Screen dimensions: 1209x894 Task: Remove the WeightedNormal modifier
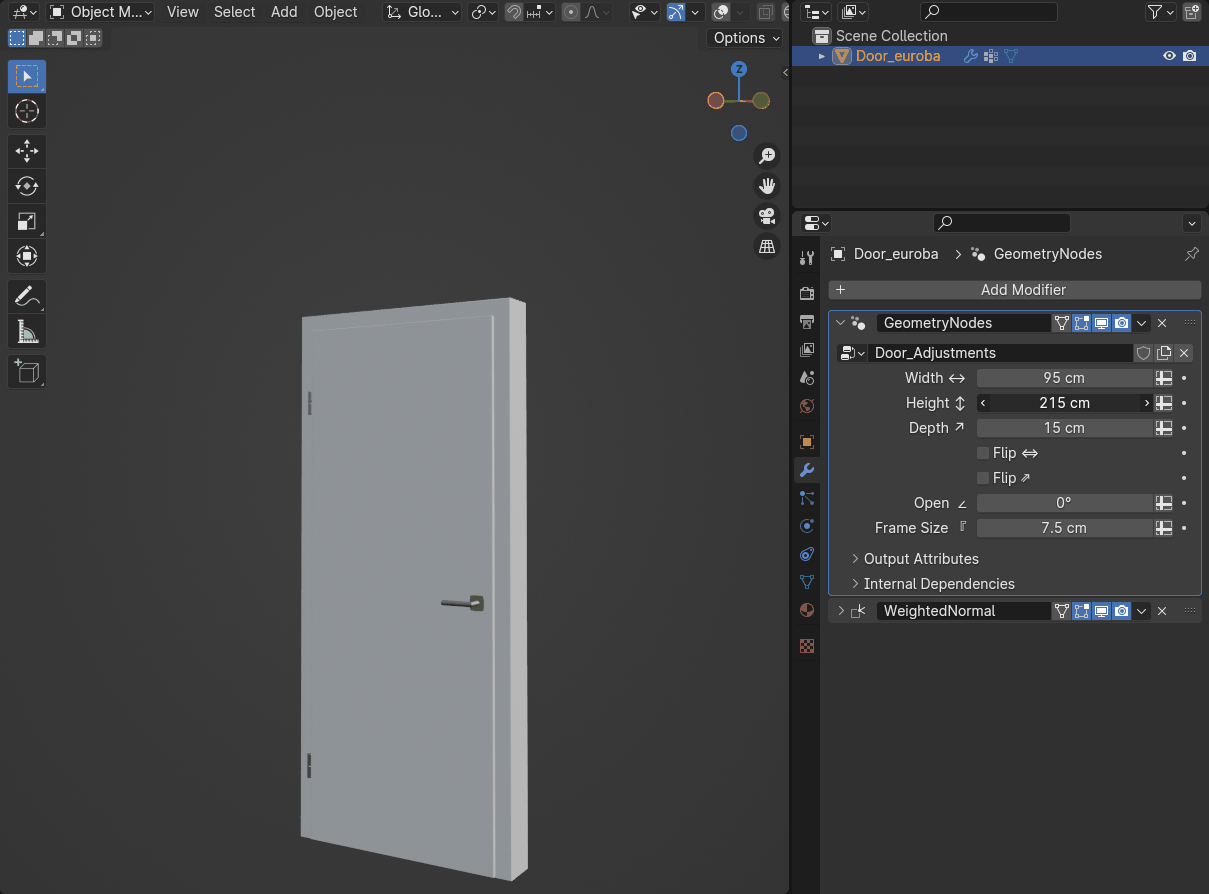pos(1162,611)
